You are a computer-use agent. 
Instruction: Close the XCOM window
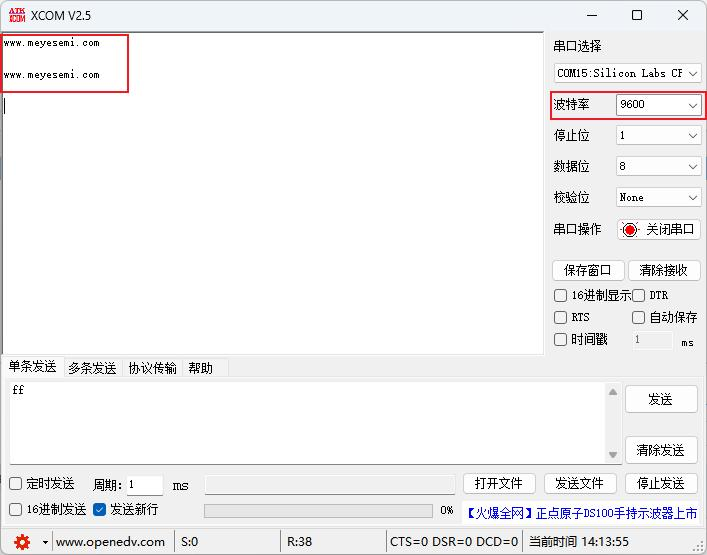(x=683, y=15)
